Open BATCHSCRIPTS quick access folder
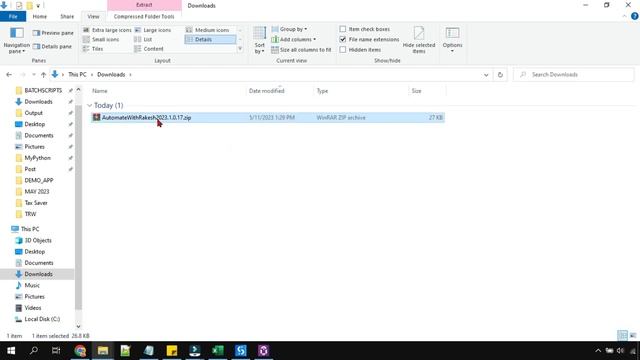Screen dimensions: 640x360 click(43, 90)
